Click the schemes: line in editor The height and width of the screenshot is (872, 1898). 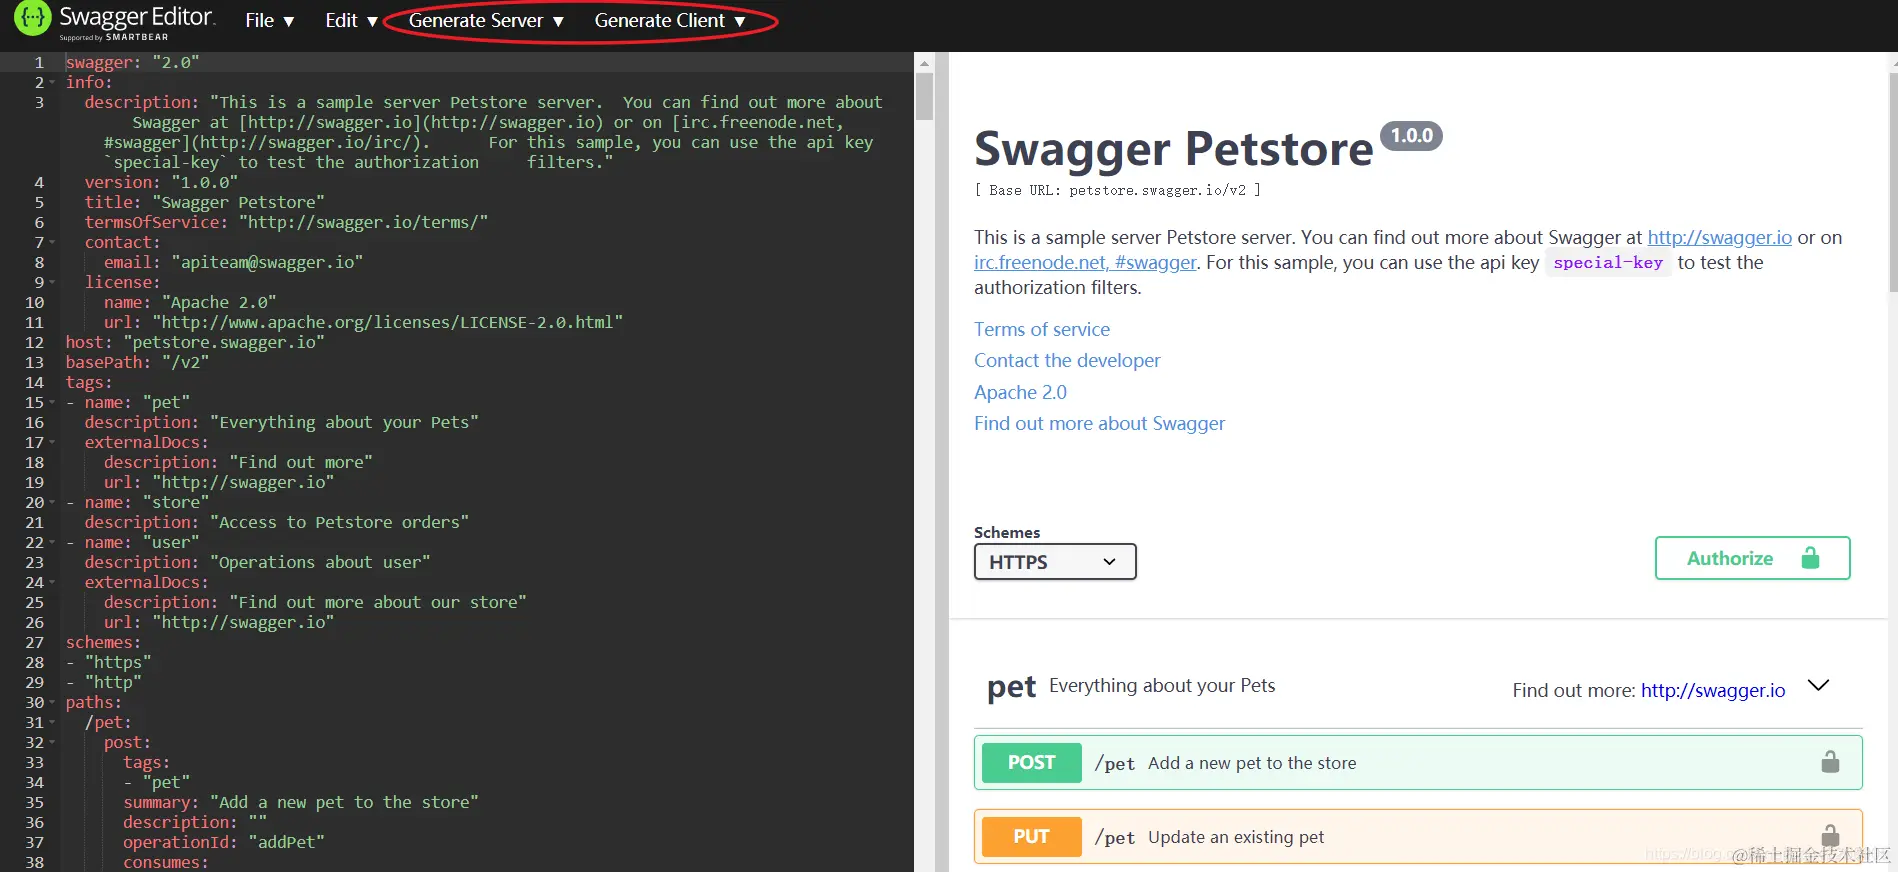tap(103, 642)
